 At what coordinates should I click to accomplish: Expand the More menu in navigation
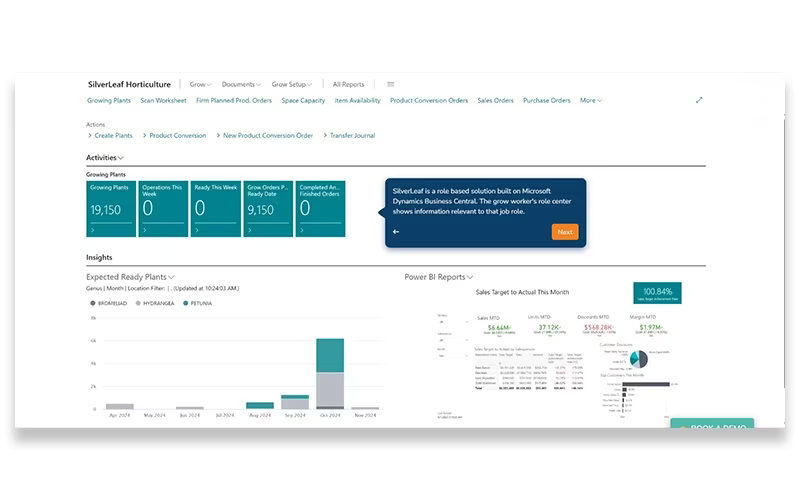[x=591, y=101]
